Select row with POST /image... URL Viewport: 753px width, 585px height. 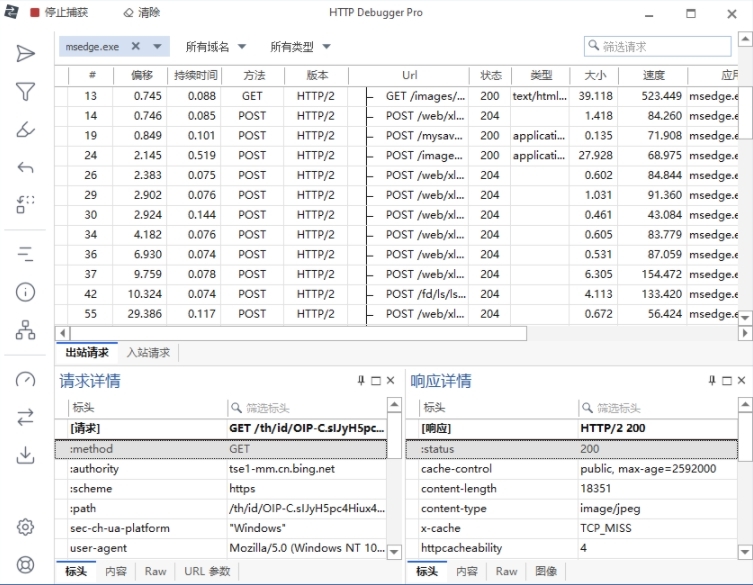(x=397, y=155)
